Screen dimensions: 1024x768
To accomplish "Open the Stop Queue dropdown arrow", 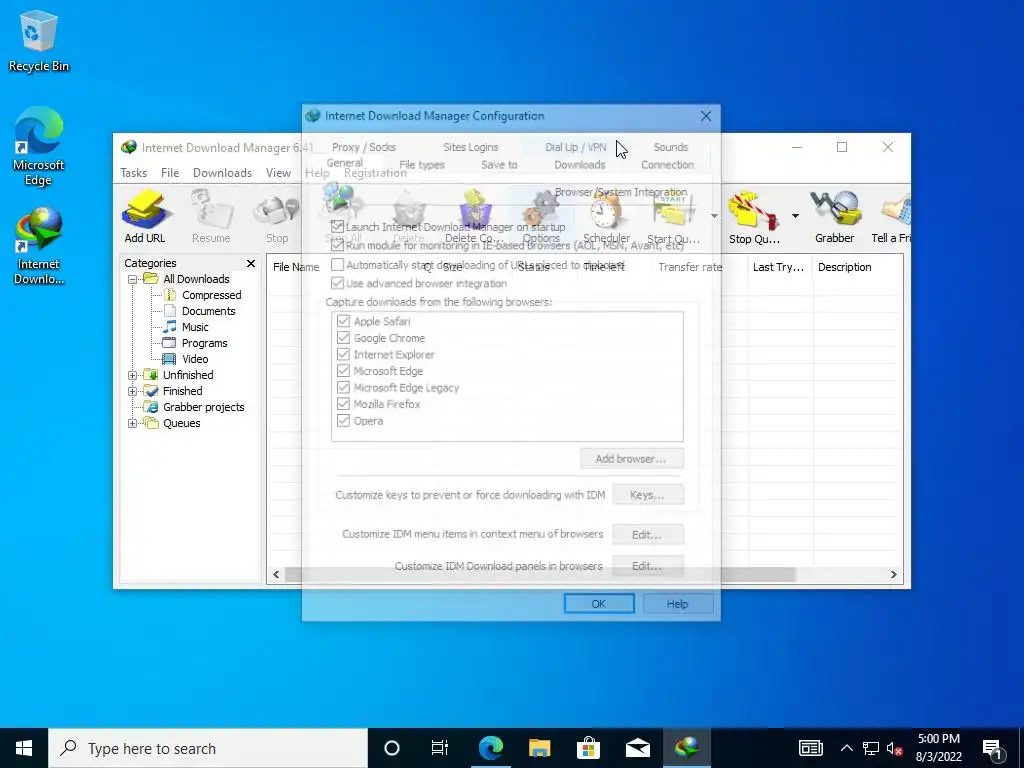I will (795, 216).
